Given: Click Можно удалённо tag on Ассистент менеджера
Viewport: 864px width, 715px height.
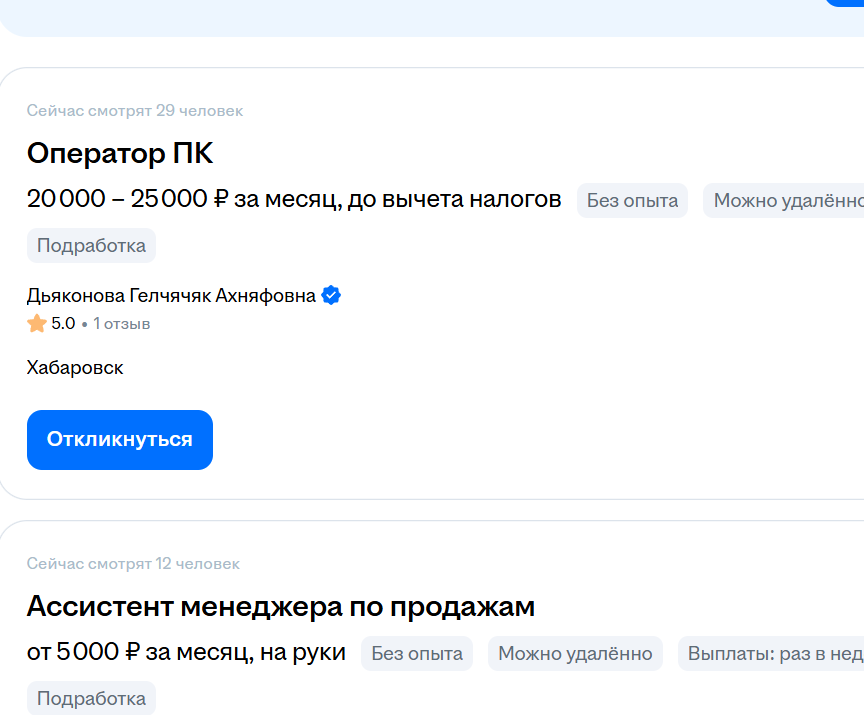Looking at the screenshot, I should pyautogui.click(x=575, y=653).
